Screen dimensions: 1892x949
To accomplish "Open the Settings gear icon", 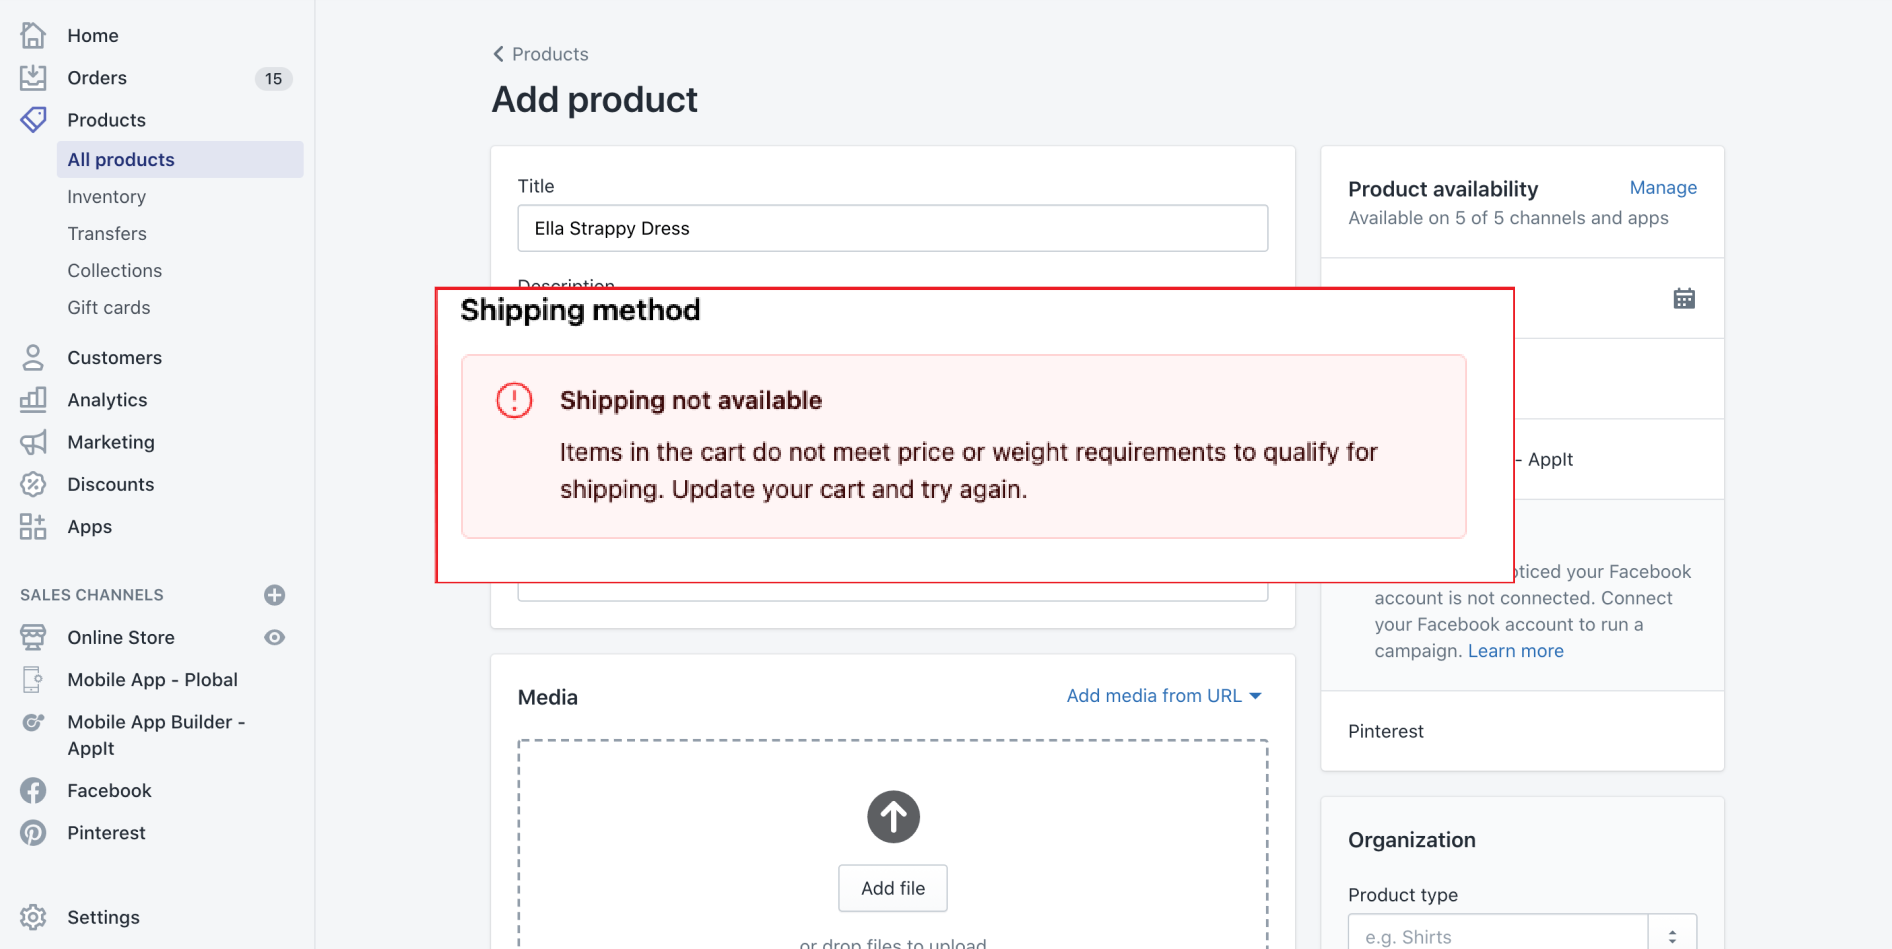I will tap(33, 917).
